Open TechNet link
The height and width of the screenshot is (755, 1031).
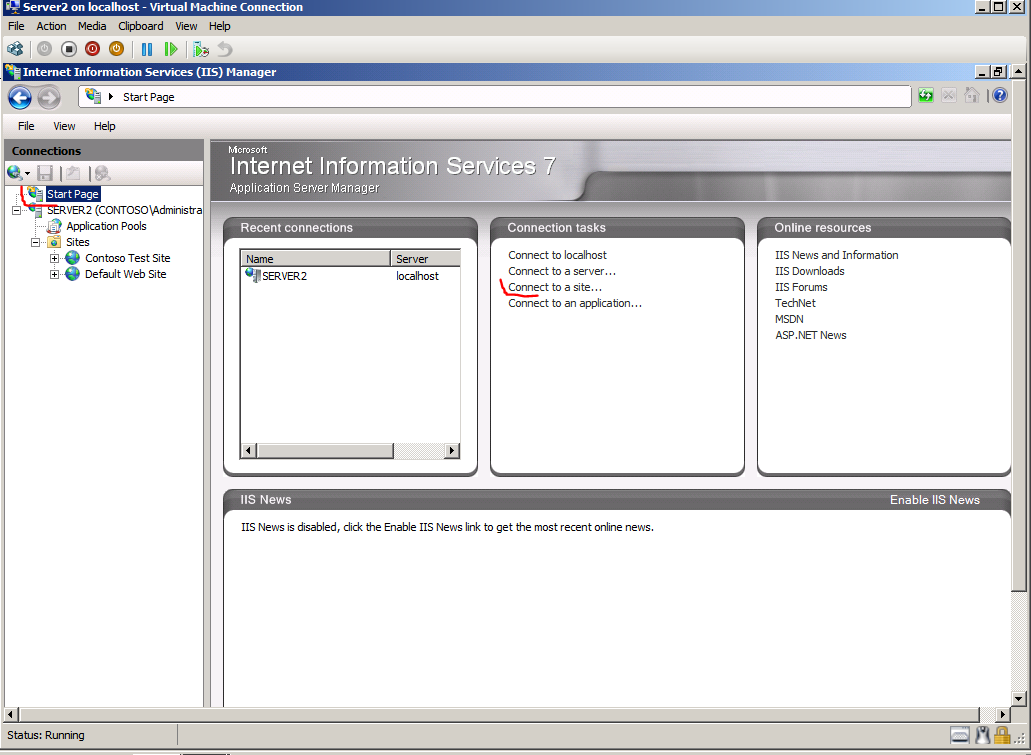(x=795, y=303)
